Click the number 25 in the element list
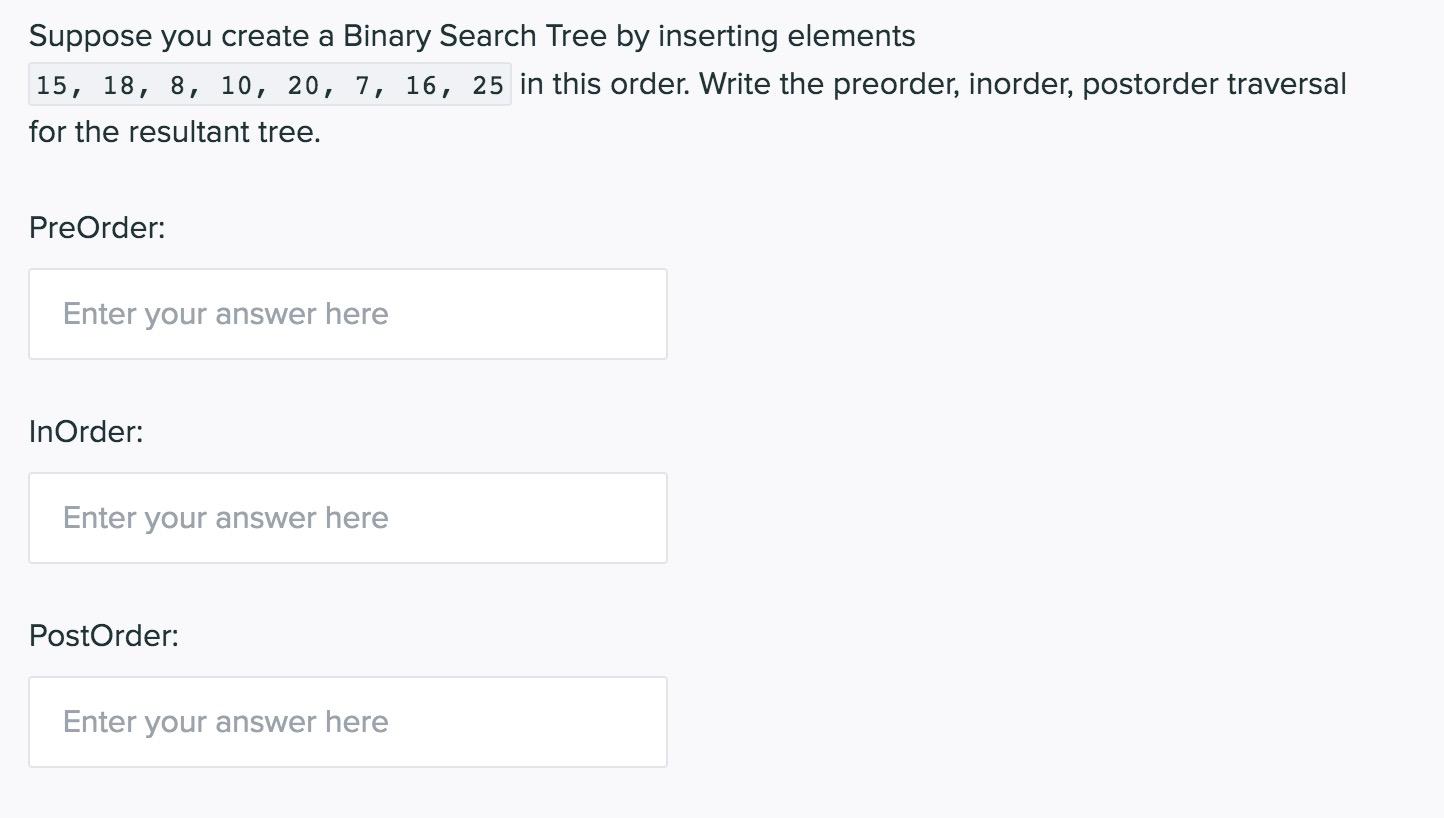The height and width of the screenshot is (818, 1444). (489, 85)
